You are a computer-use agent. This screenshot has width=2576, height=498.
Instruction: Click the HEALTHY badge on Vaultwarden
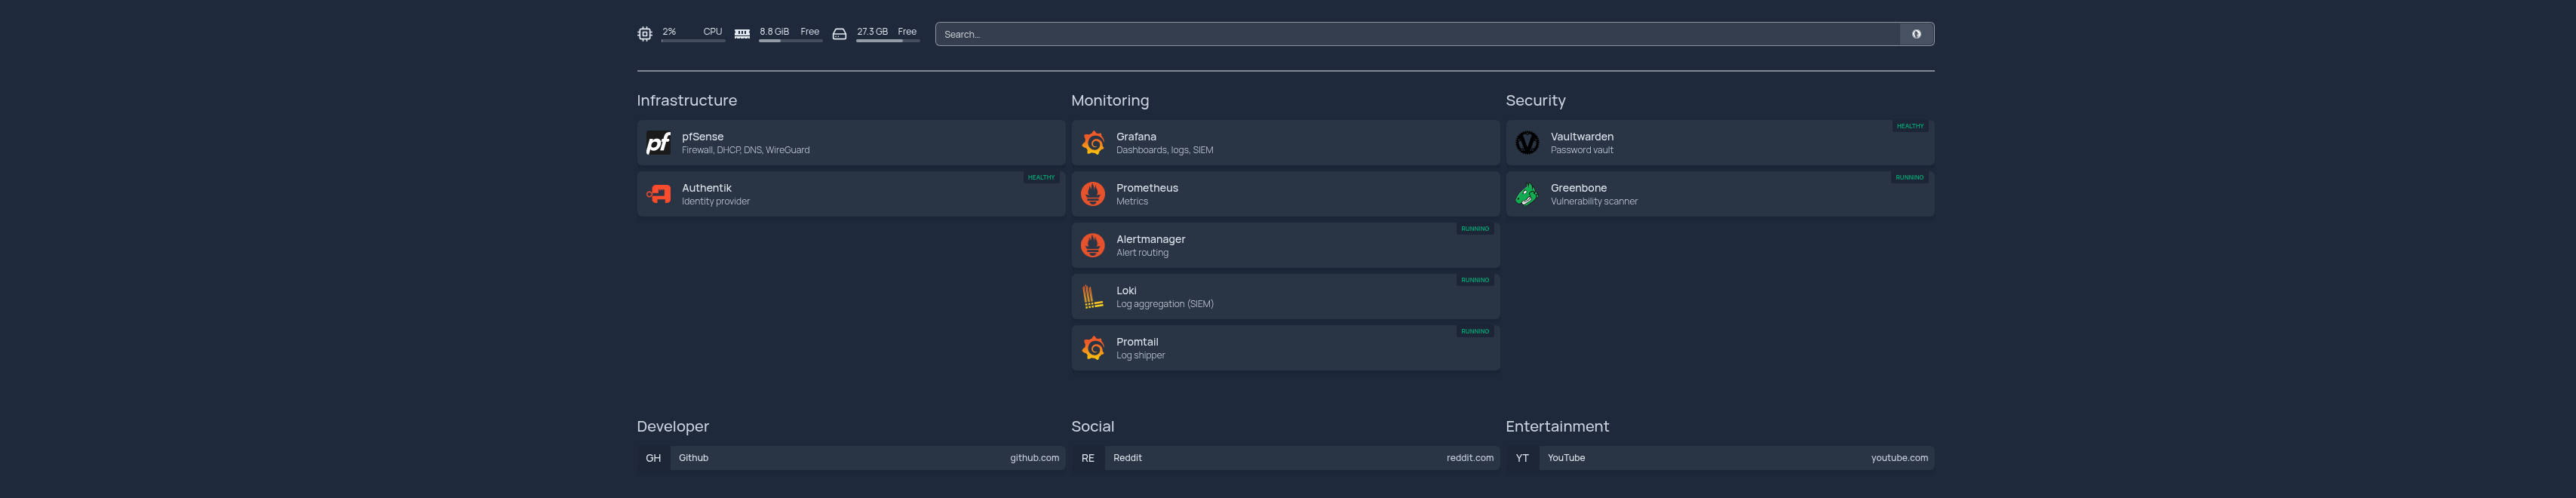[1910, 126]
